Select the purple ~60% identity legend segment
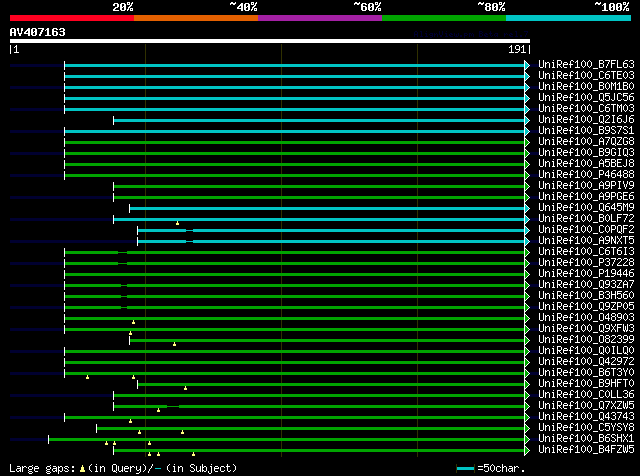The width and height of the screenshot is (640, 476). (320, 18)
